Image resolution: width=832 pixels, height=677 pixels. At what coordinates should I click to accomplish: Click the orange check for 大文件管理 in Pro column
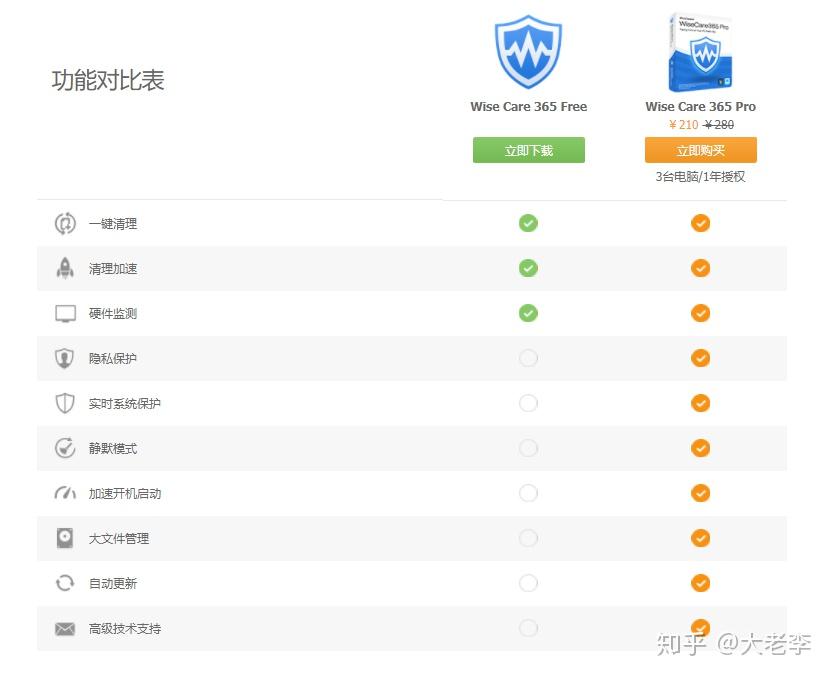point(700,538)
